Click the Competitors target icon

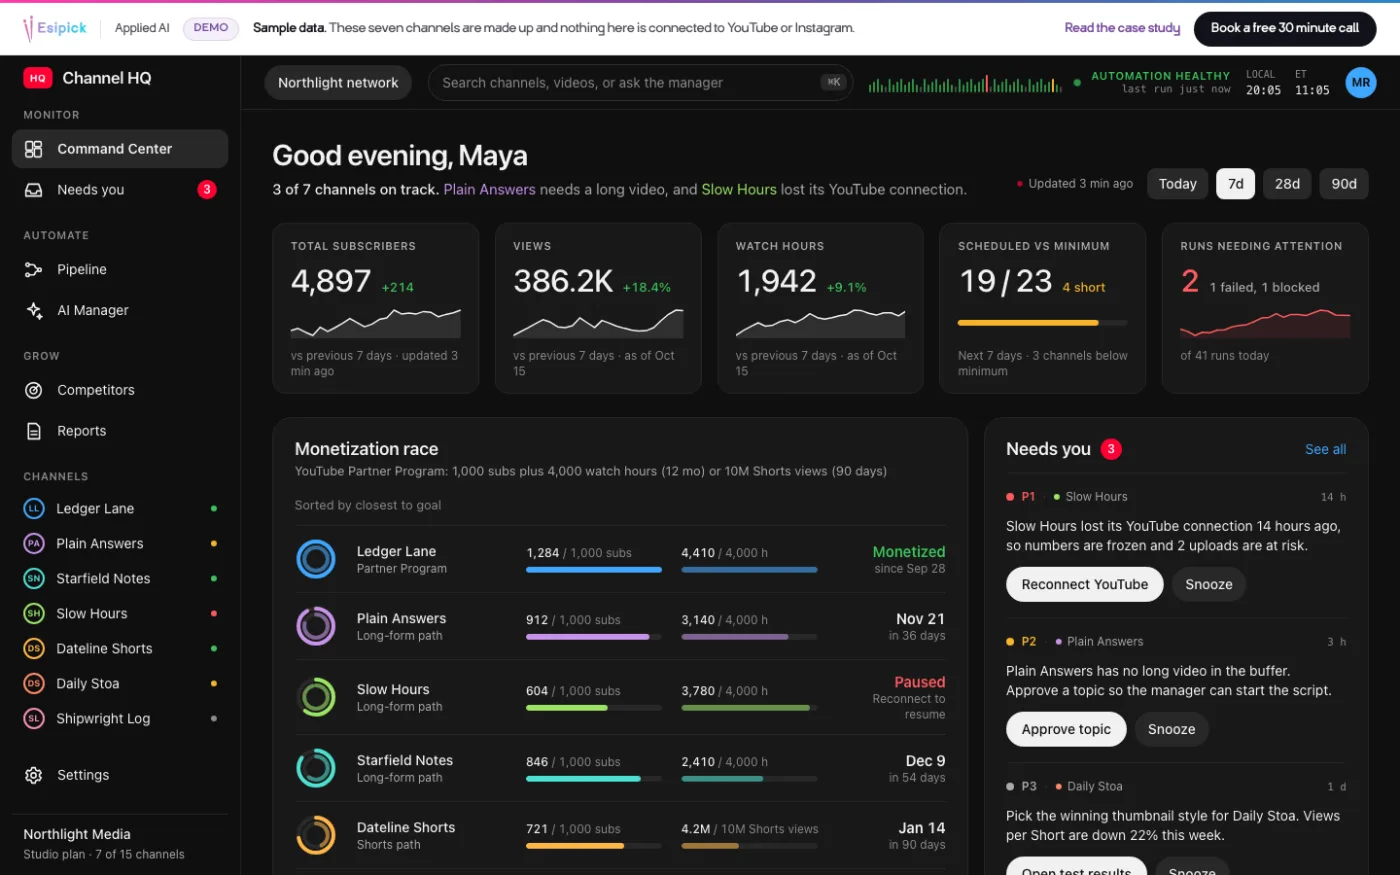(33, 391)
